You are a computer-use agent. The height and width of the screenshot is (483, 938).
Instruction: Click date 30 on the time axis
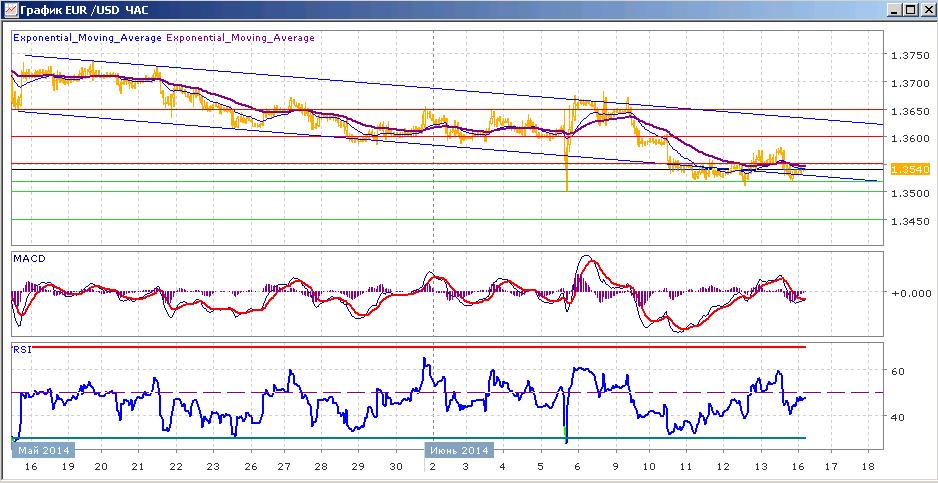click(395, 467)
